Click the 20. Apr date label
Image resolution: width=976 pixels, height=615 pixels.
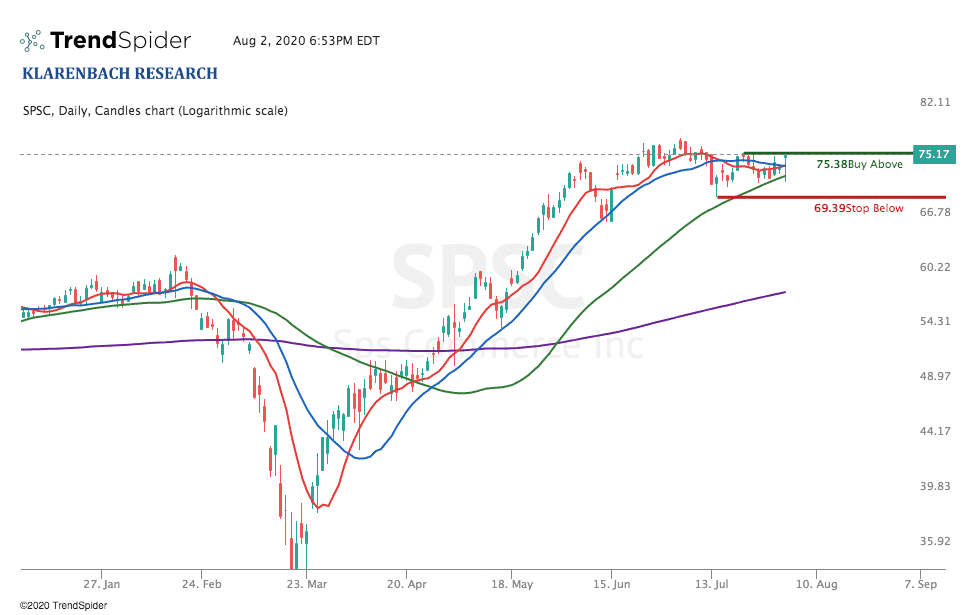tap(406, 584)
